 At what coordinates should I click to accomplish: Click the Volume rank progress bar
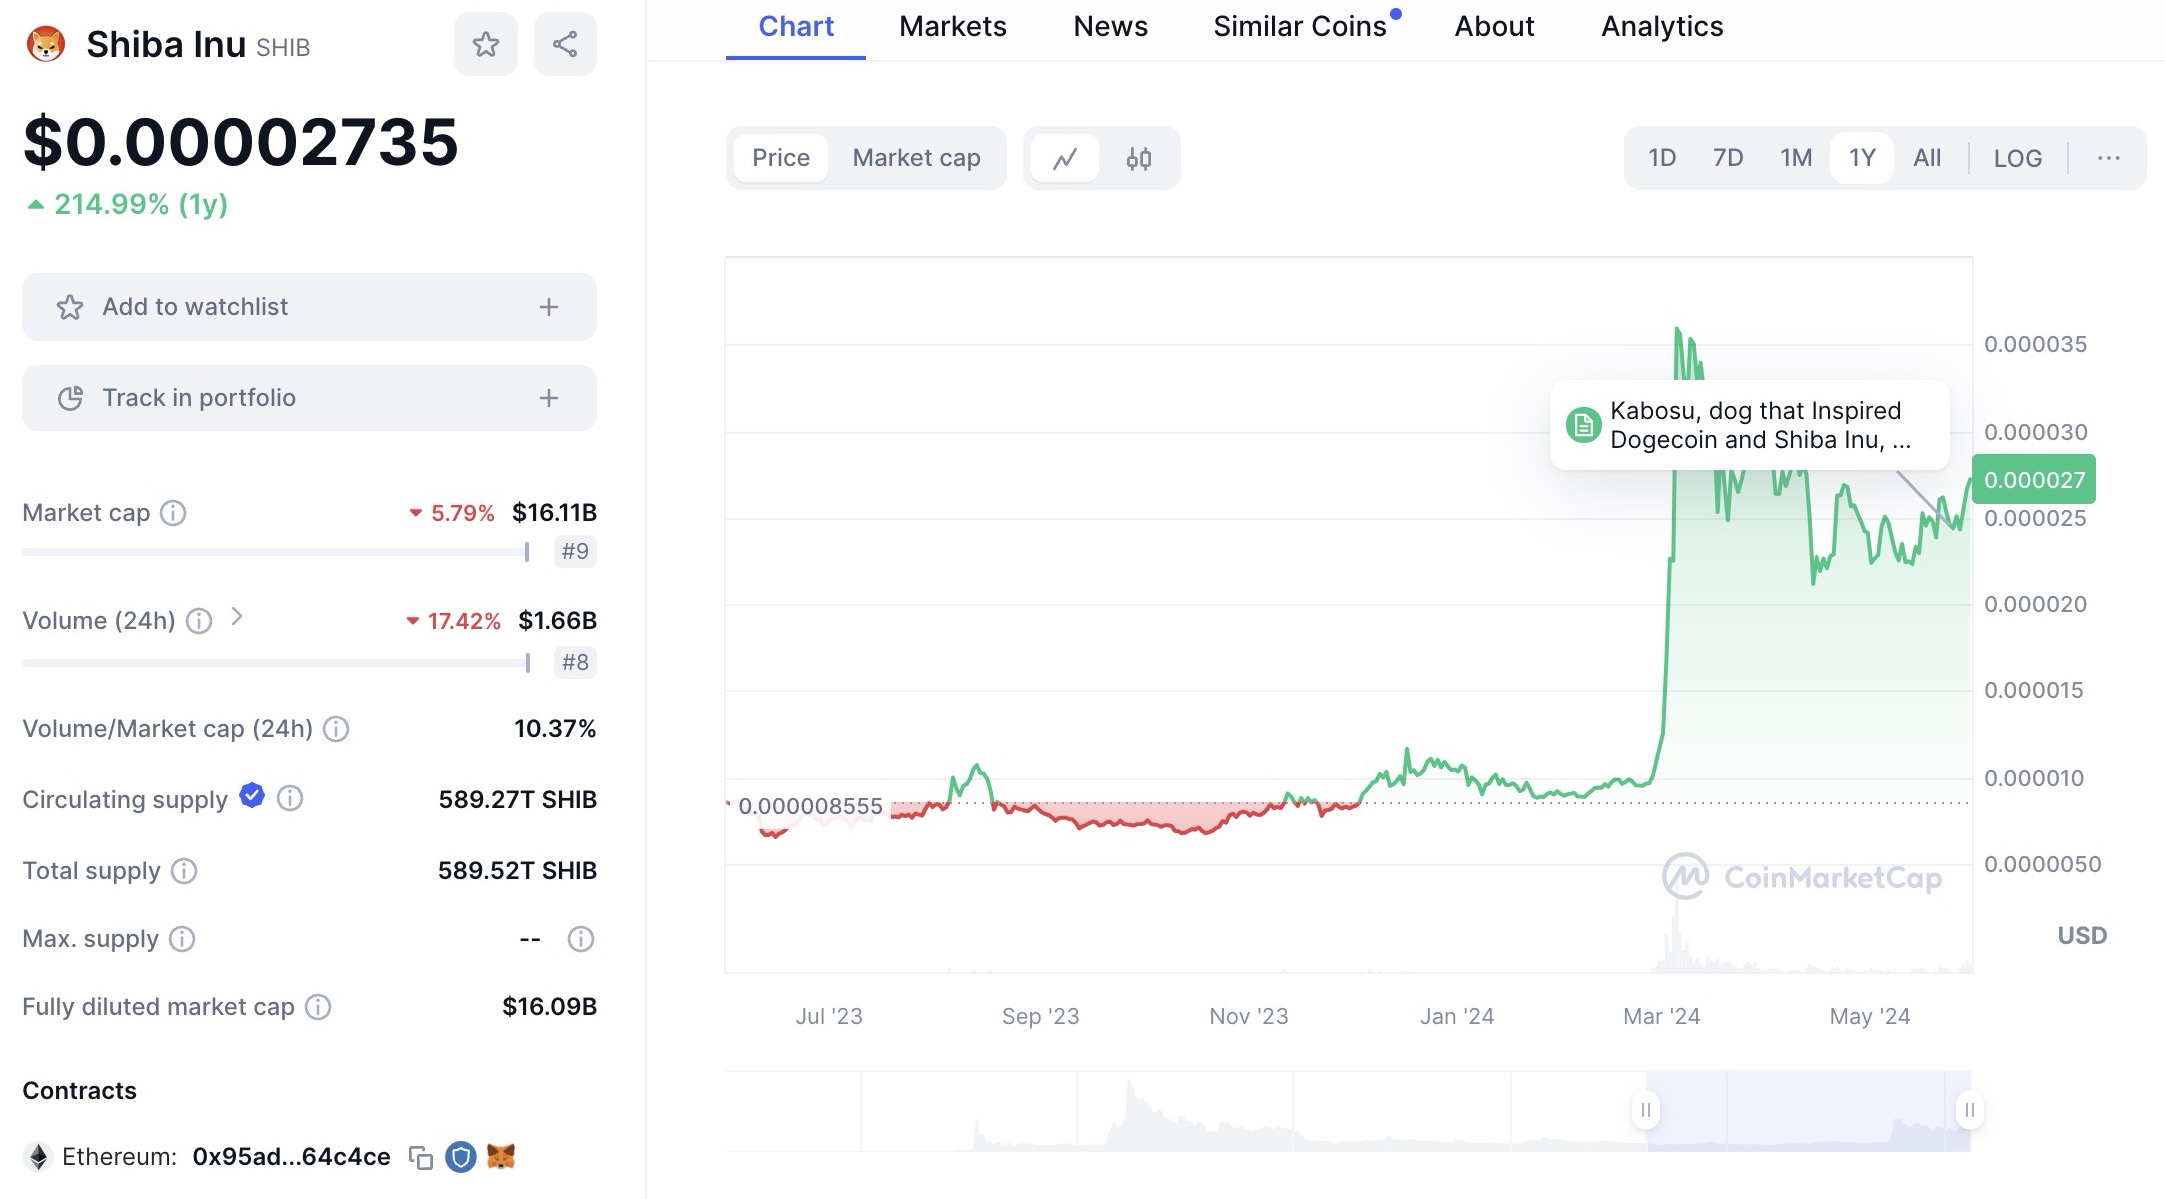[x=276, y=662]
